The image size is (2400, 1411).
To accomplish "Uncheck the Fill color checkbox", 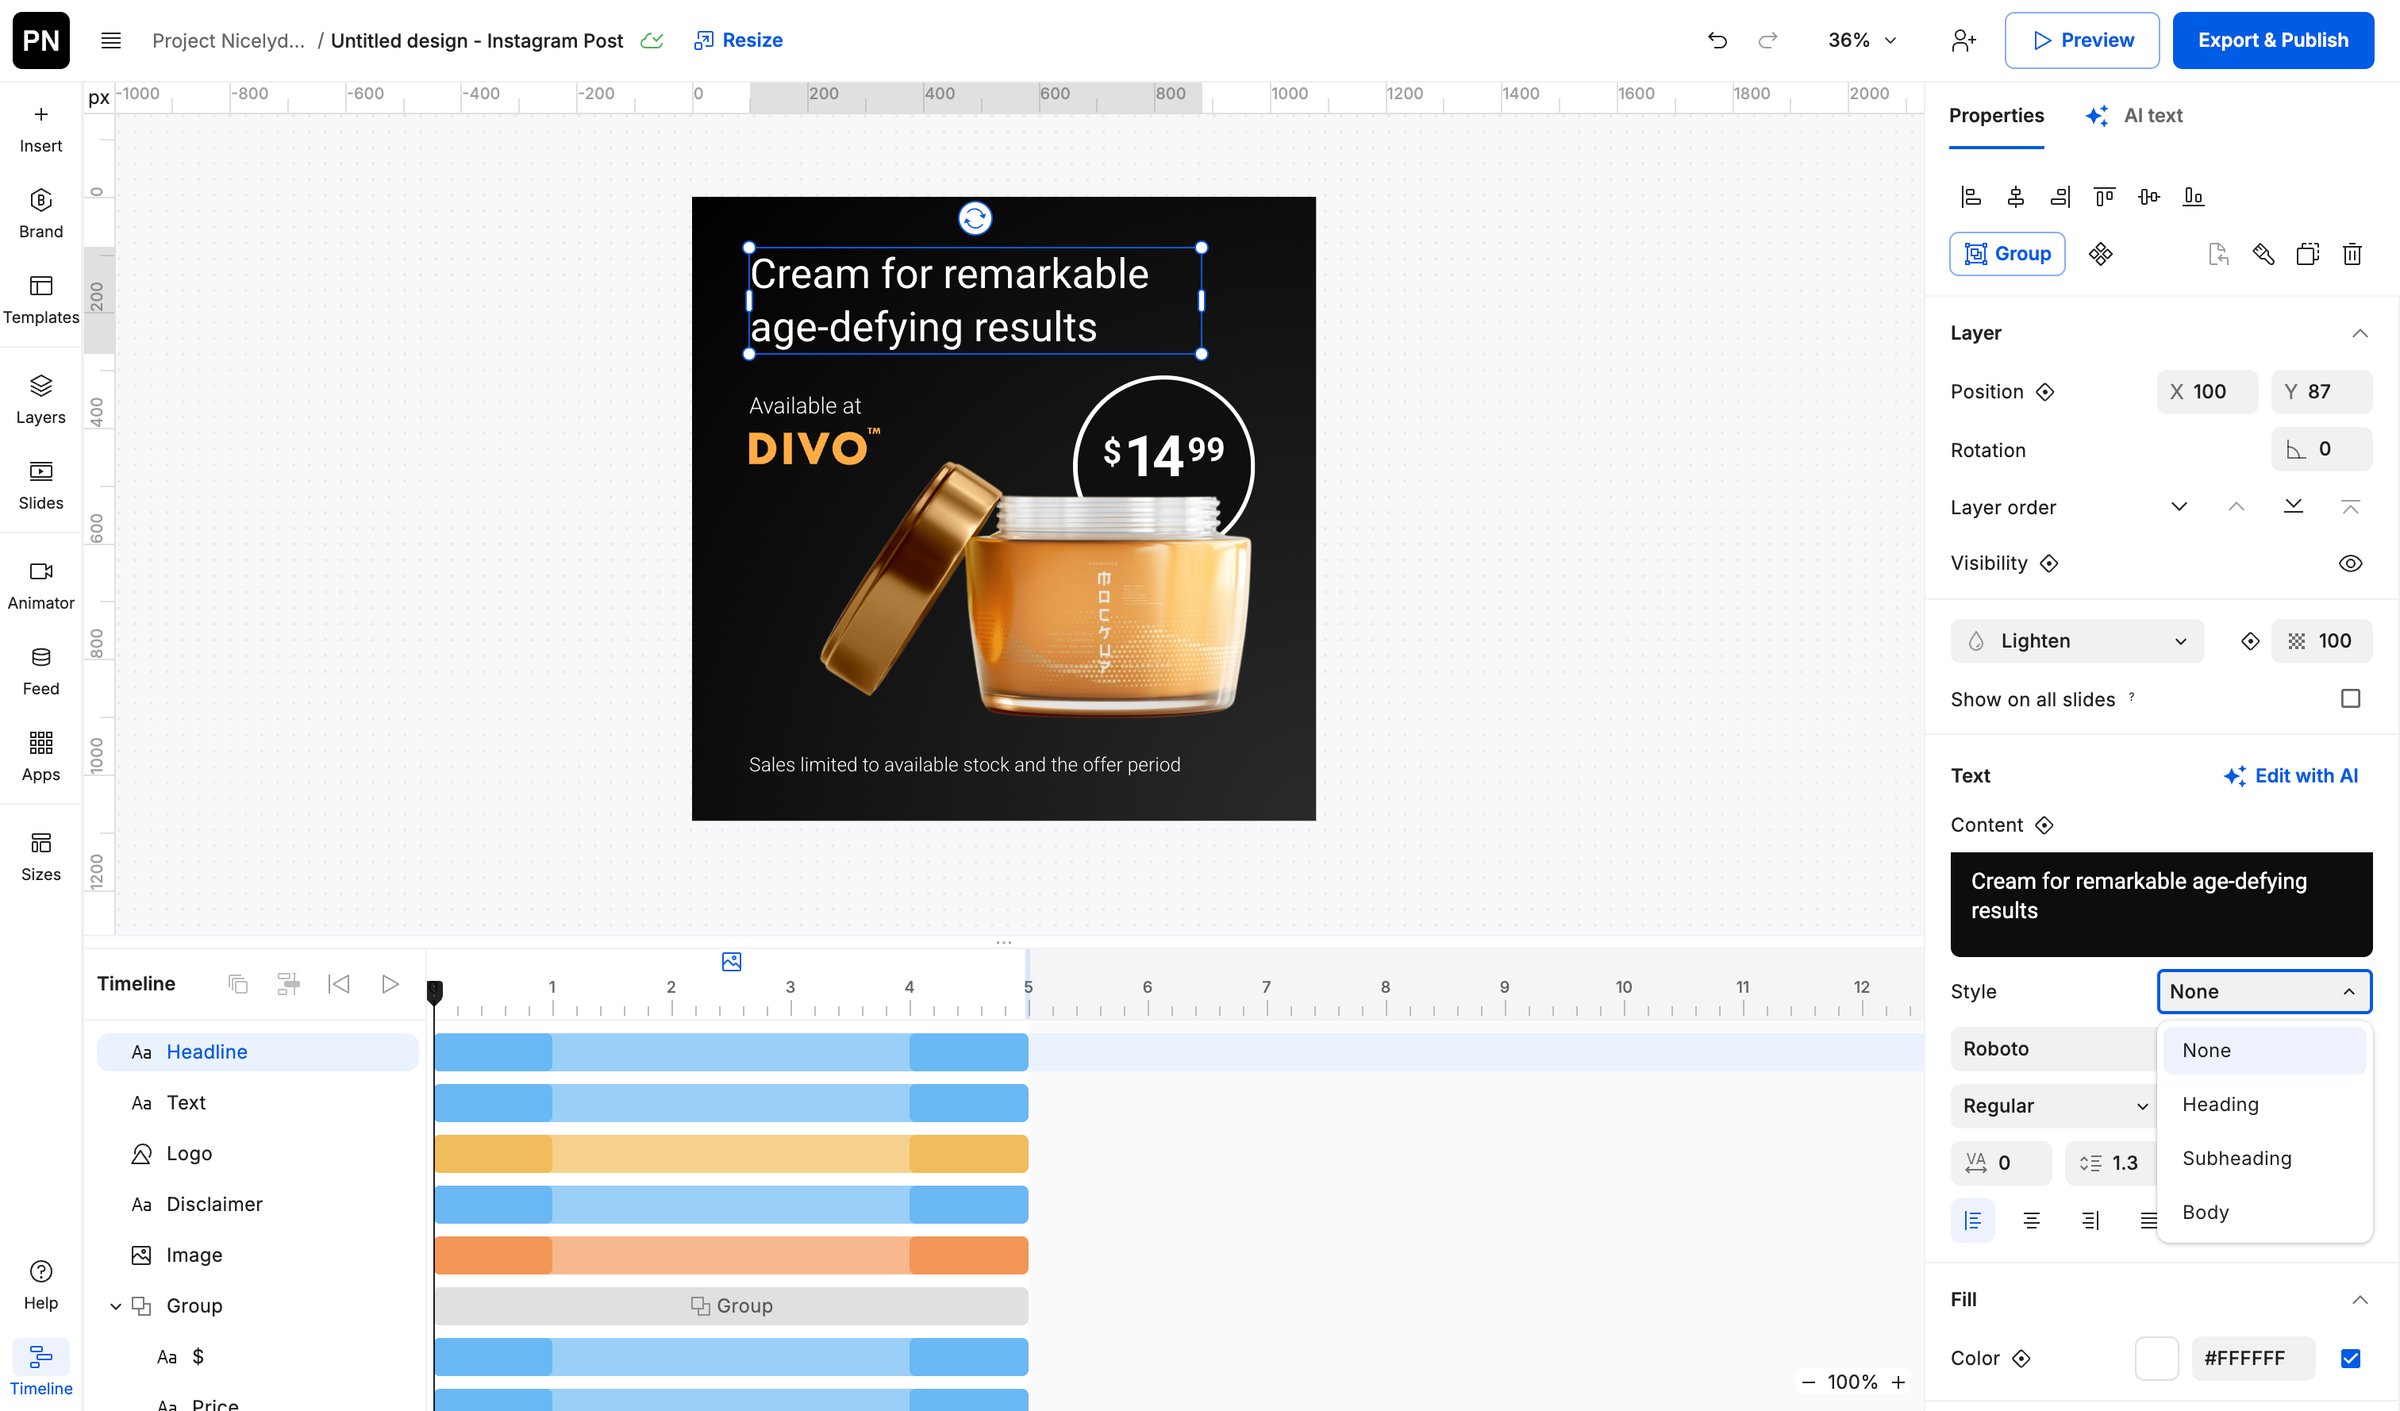I will (2351, 1358).
